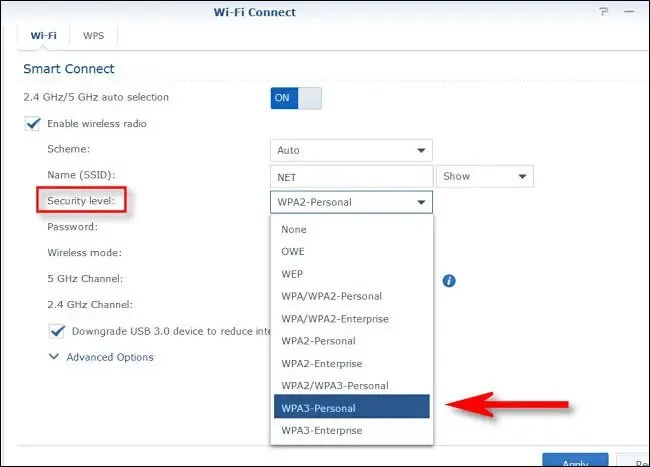The image size is (650, 467).
Task: Click the blue info icon
Action: tap(449, 281)
